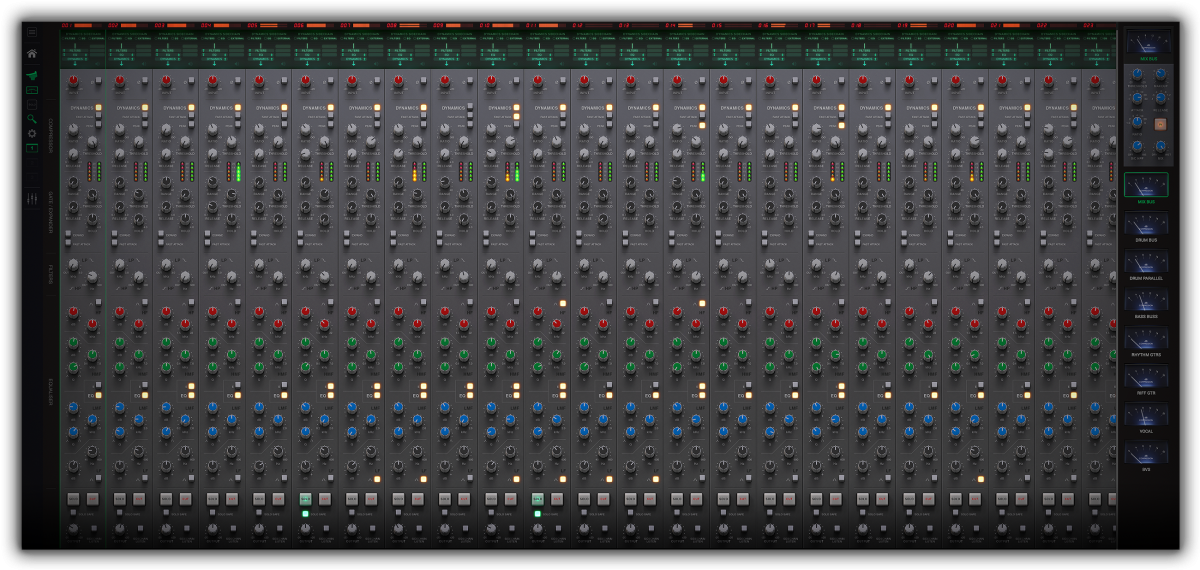The height and width of the screenshot is (570, 1200).
Task: Toggle compressor fast attack on channel 001
Action: pos(99,117)
